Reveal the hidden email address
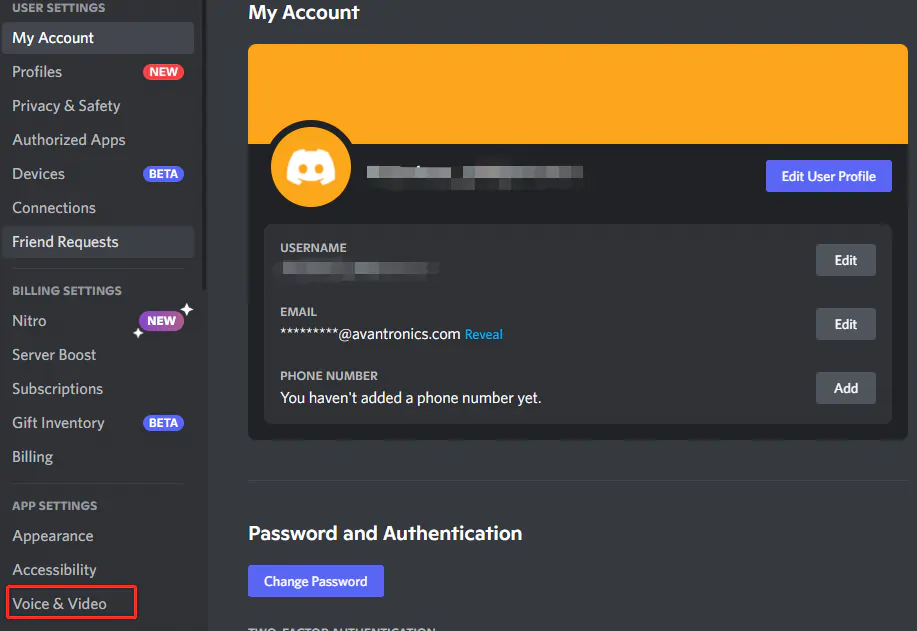The height and width of the screenshot is (631, 917). click(483, 334)
